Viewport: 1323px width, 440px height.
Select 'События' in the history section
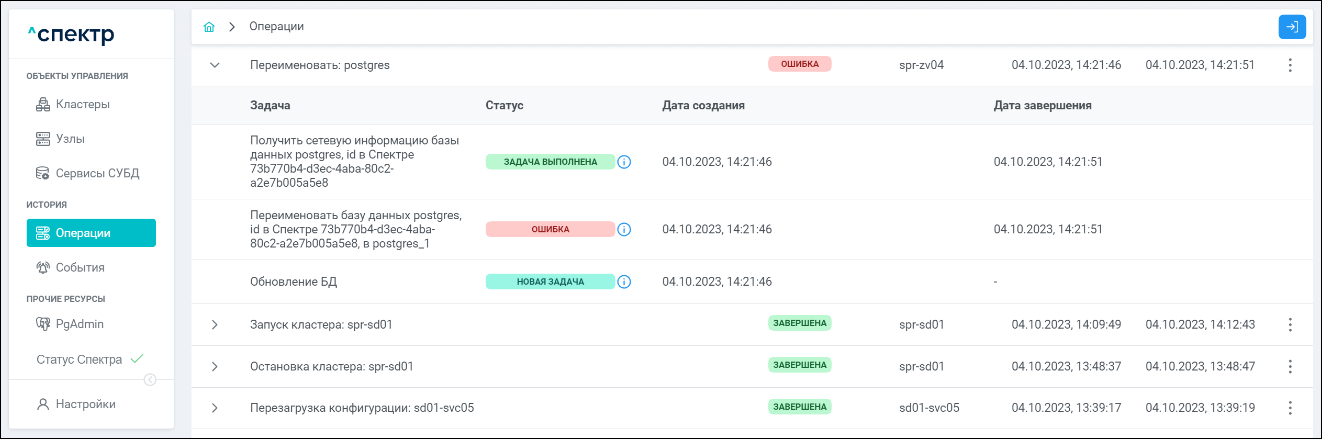pos(80,267)
